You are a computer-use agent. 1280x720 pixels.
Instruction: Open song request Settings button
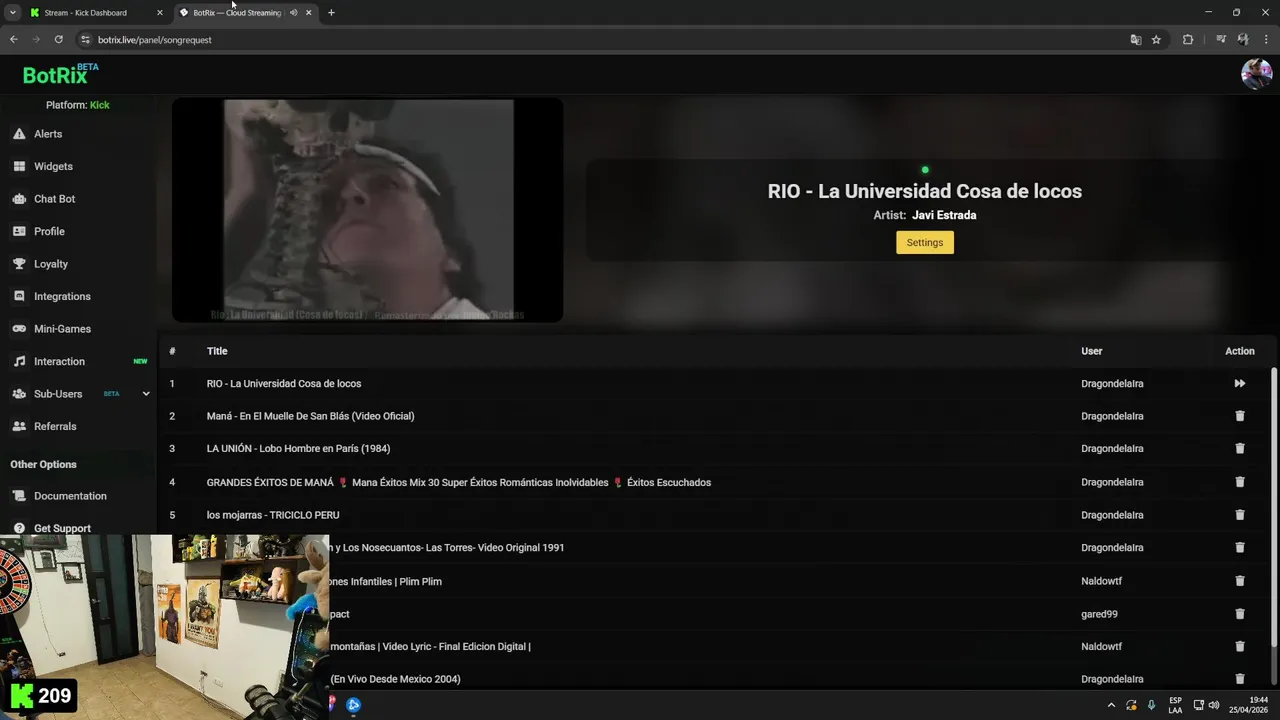925,242
